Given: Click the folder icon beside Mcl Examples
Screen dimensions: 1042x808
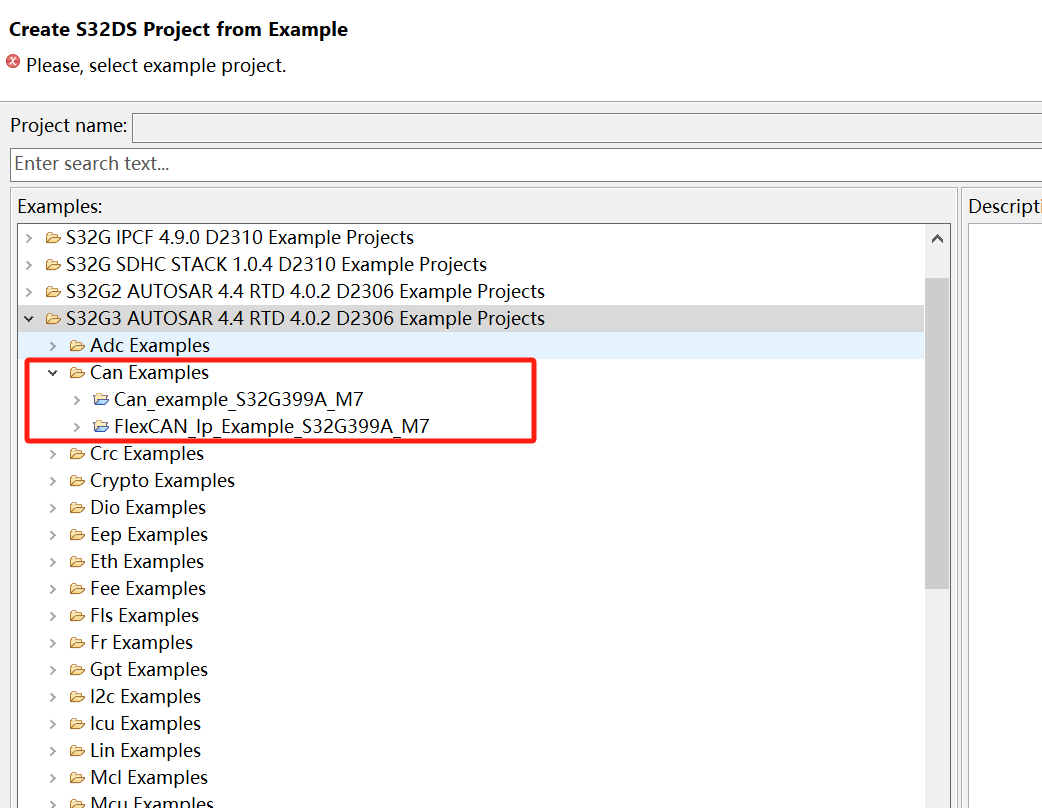Looking at the screenshot, I should (x=78, y=777).
